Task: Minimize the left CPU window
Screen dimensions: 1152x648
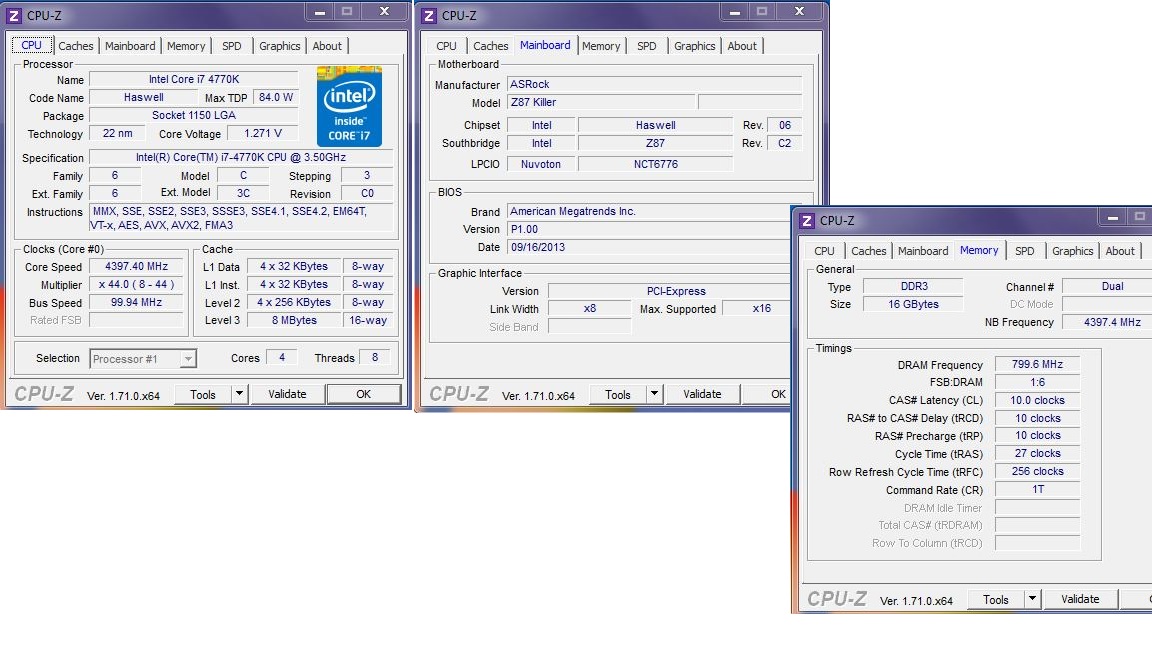Action: tap(320, 12)
